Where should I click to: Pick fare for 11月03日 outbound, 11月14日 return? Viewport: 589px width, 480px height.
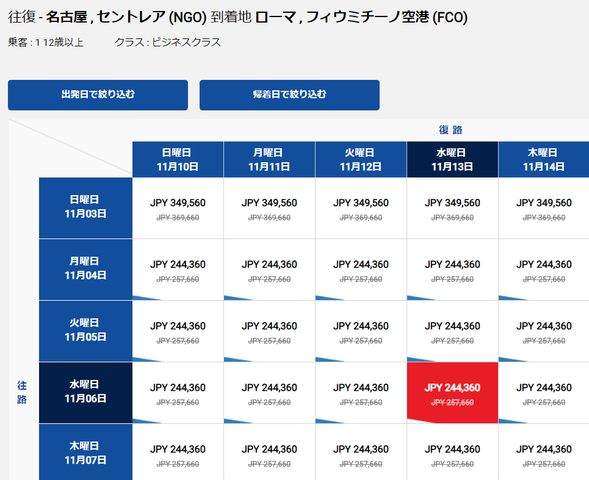544,208
